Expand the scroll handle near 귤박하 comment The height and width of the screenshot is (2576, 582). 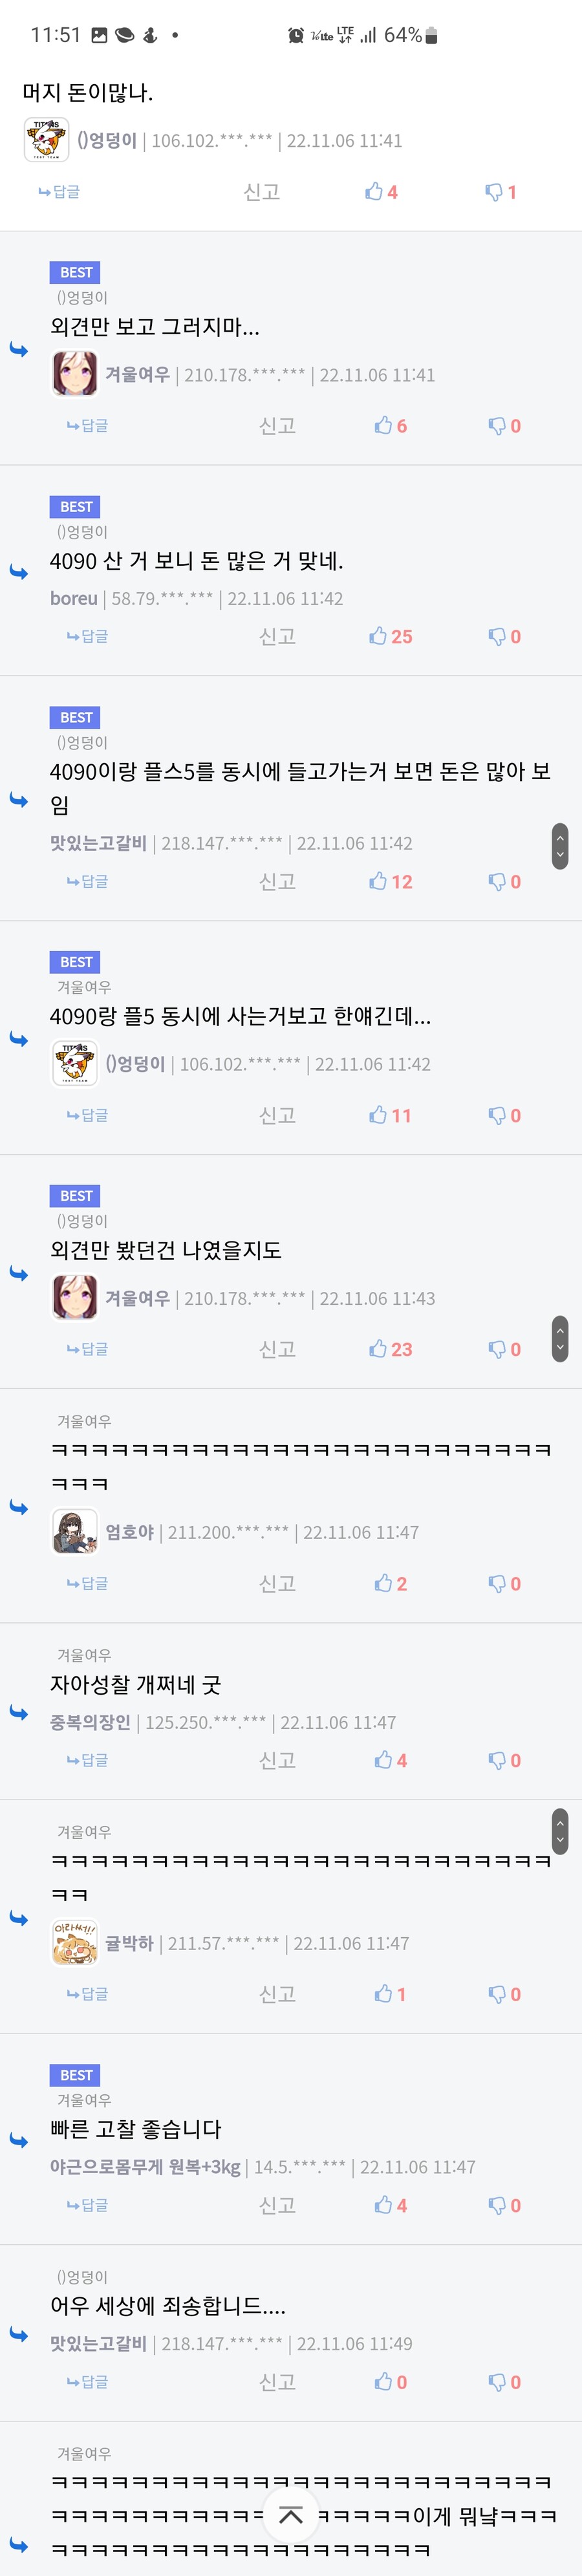coord(560,1830)
